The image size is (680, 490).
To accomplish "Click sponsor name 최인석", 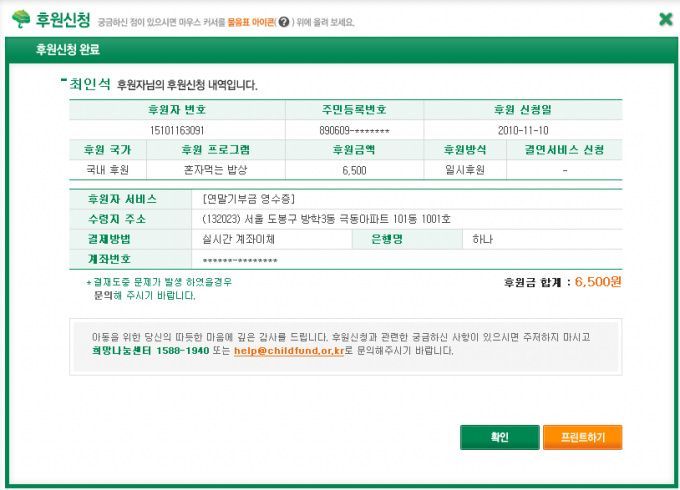I will pos(90,84).
